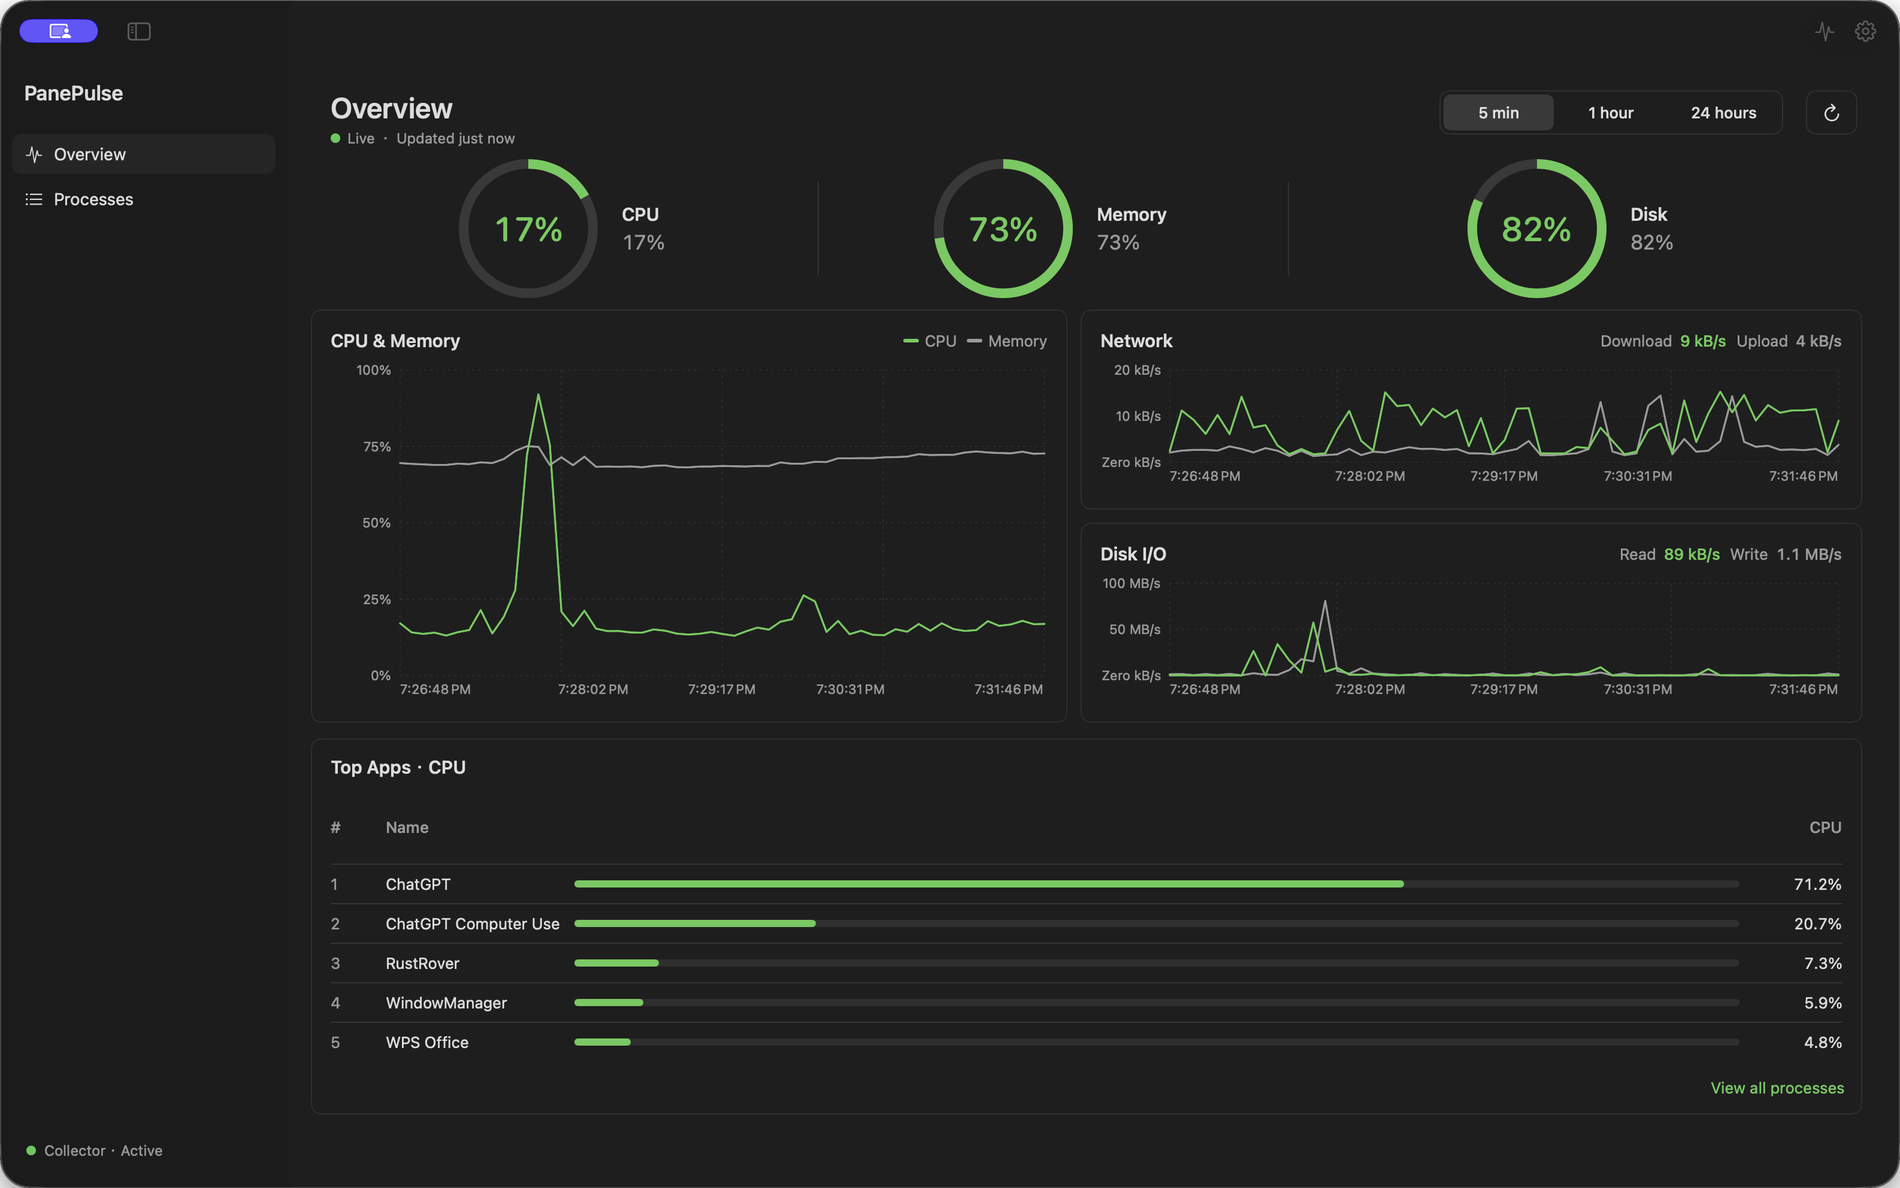Viewport: 1900px width, 1188px height.
Task: Select the ChatGPT row name
Action: coord(418,884)
